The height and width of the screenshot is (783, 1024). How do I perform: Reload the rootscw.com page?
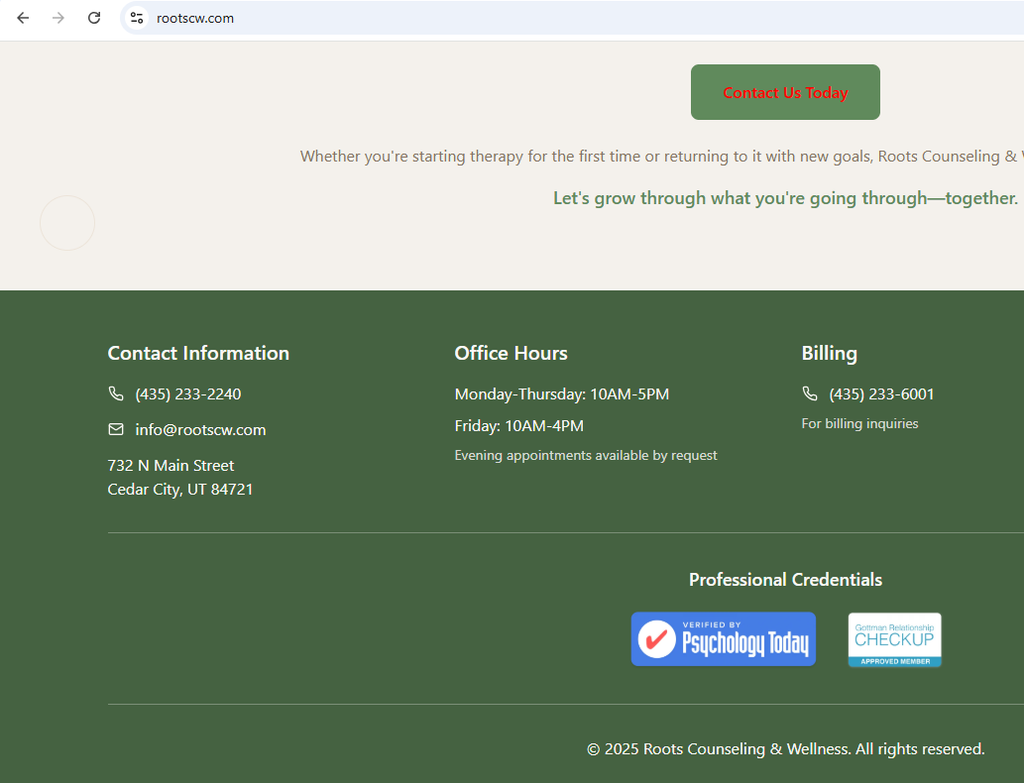[94, 18]
